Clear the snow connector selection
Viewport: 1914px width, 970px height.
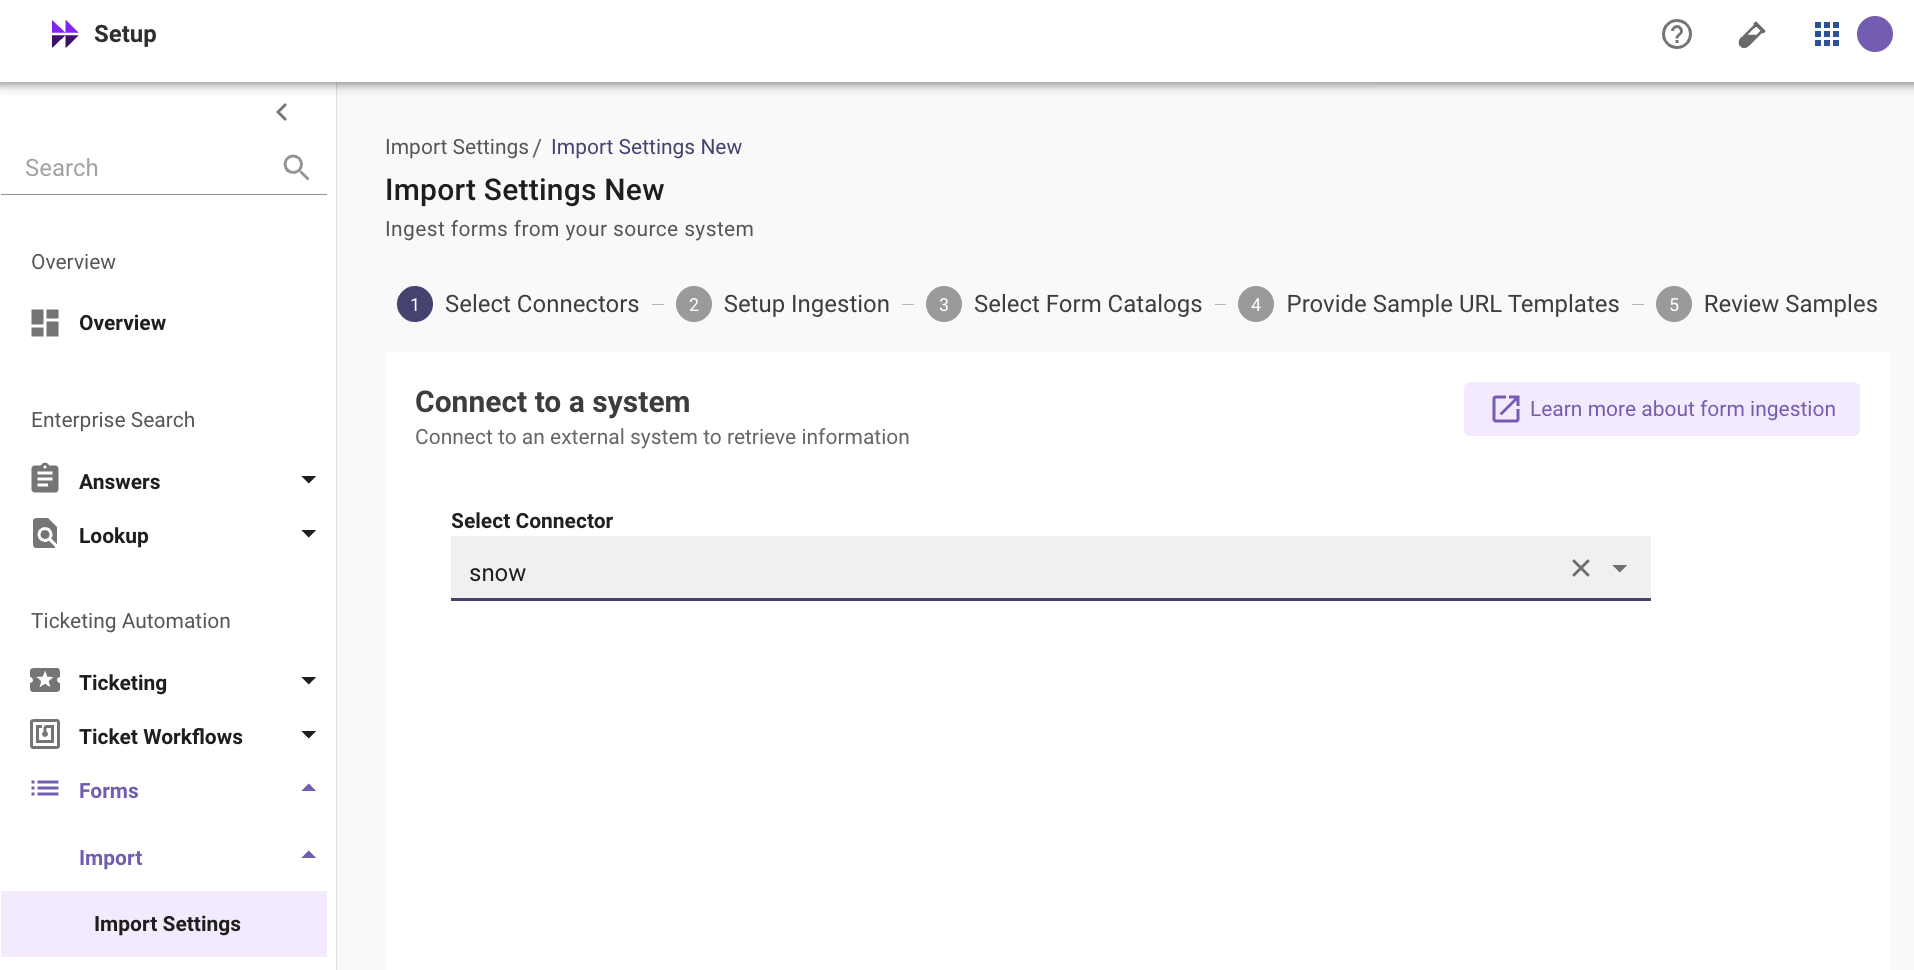click(1581, 568)
